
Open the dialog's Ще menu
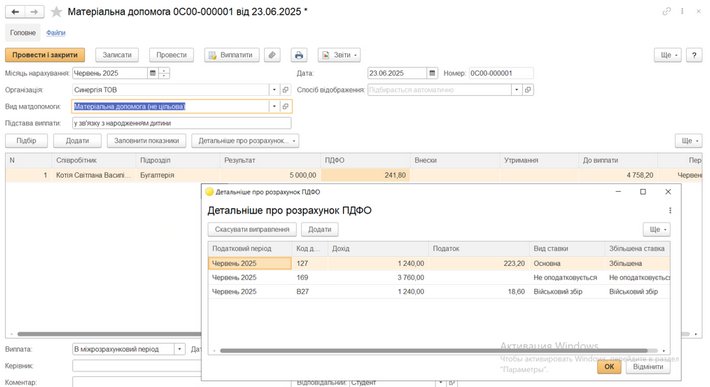(657, 229)
